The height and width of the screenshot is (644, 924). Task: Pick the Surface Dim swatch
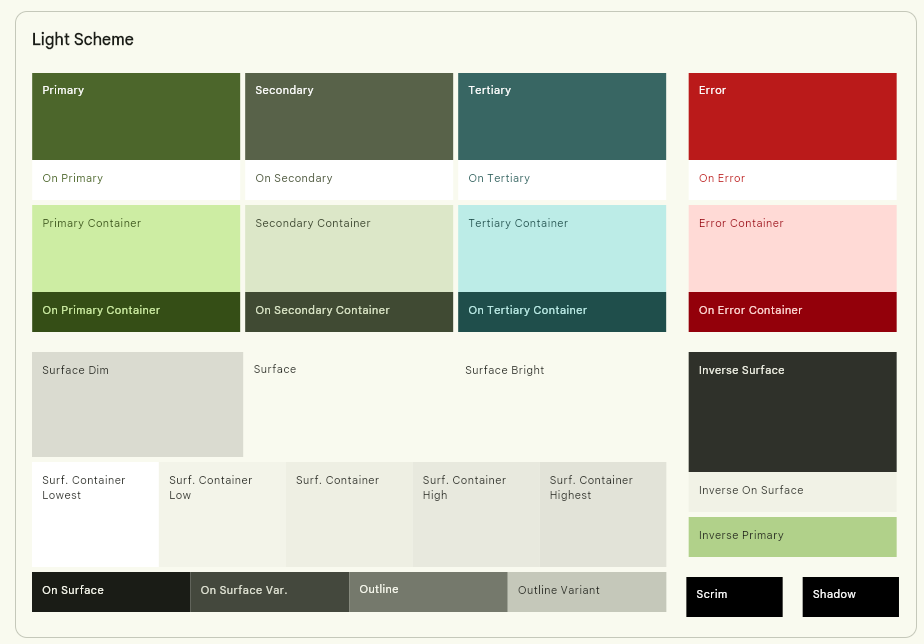137,404
